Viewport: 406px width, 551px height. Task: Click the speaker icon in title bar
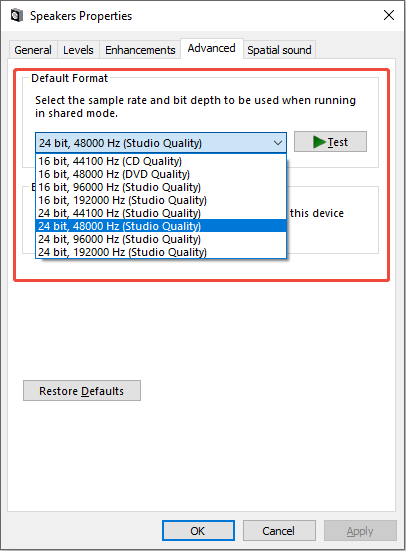(17, 15)
